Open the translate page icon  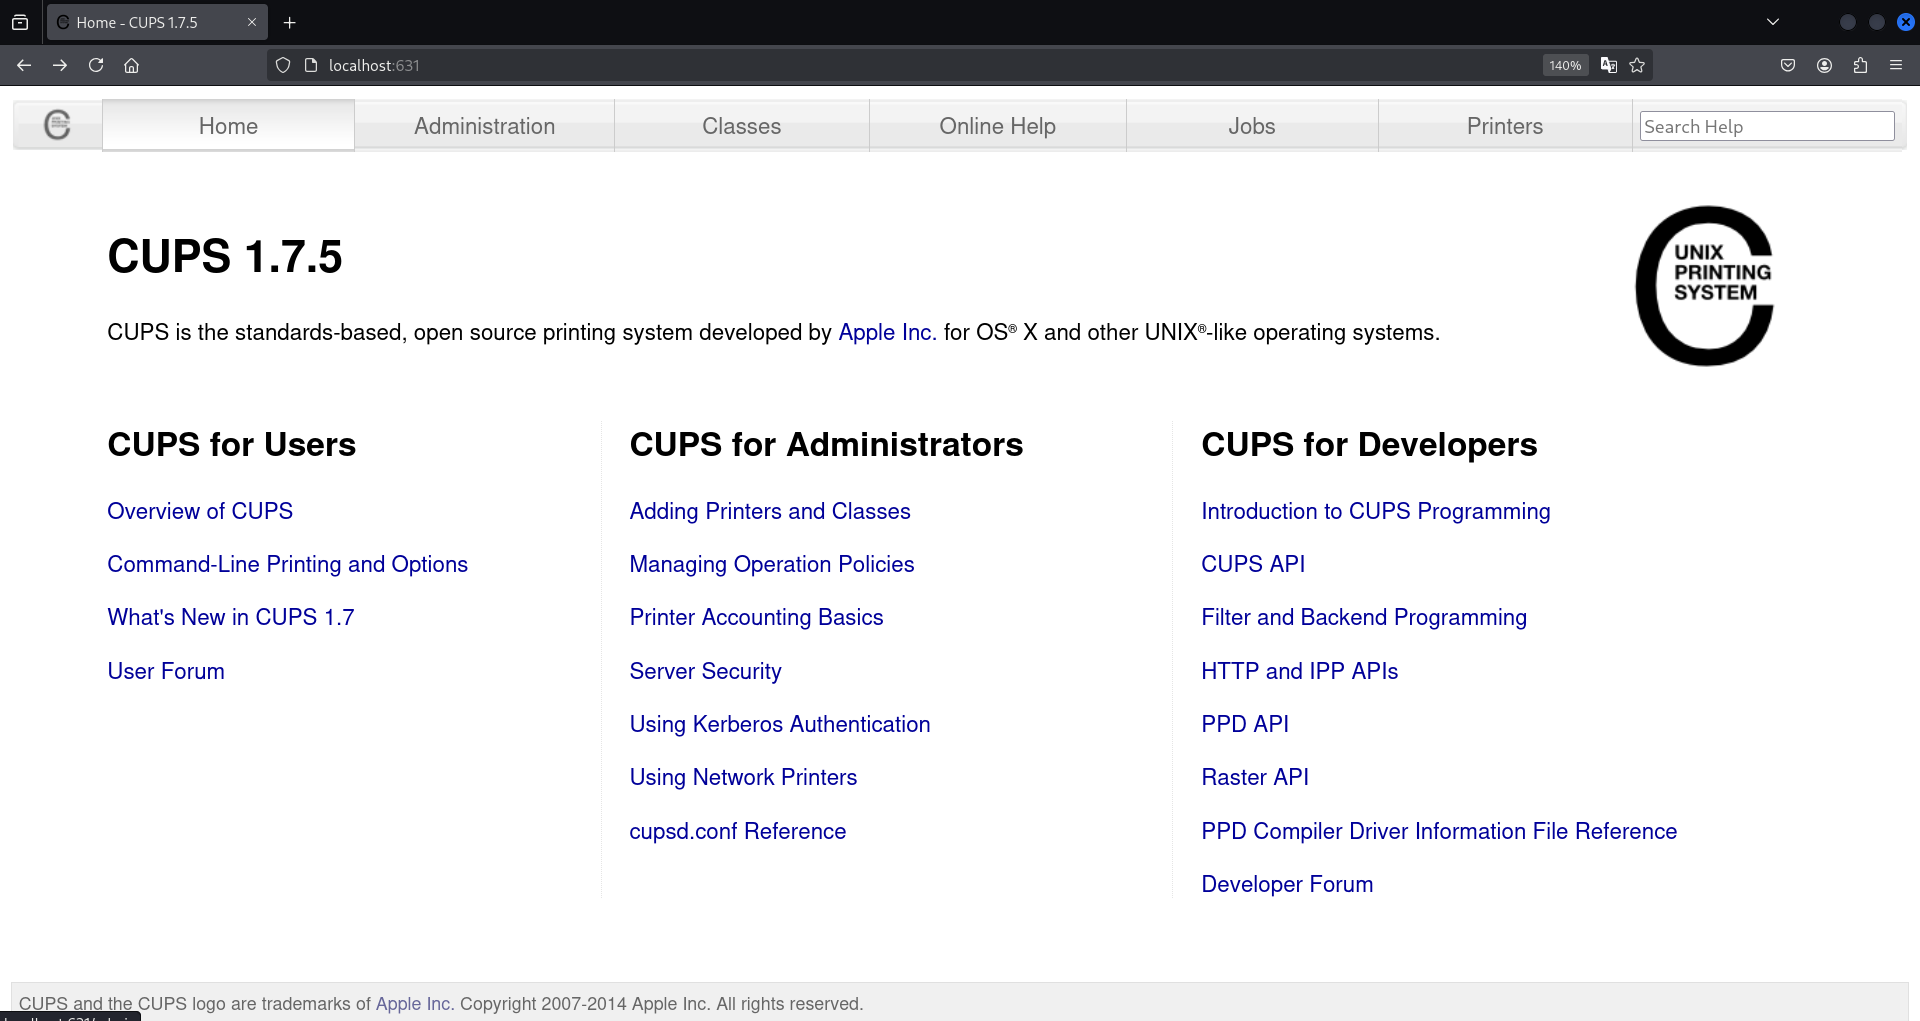click(1608, 65)
